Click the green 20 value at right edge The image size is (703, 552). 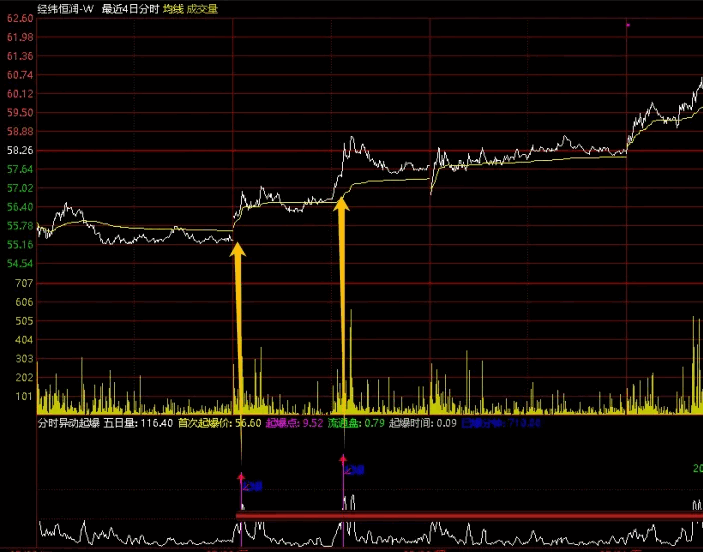pos(698,469)
